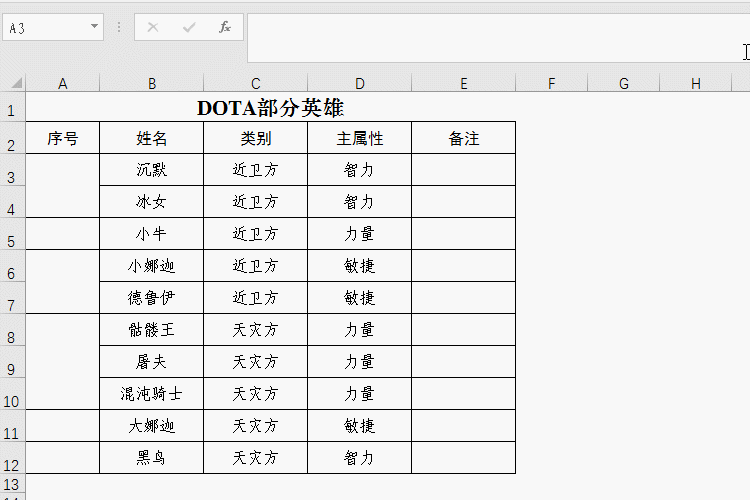The width and height of the screenshot is (750, 500).
Task: Click the 主属性 header cell
Action: 360,138
